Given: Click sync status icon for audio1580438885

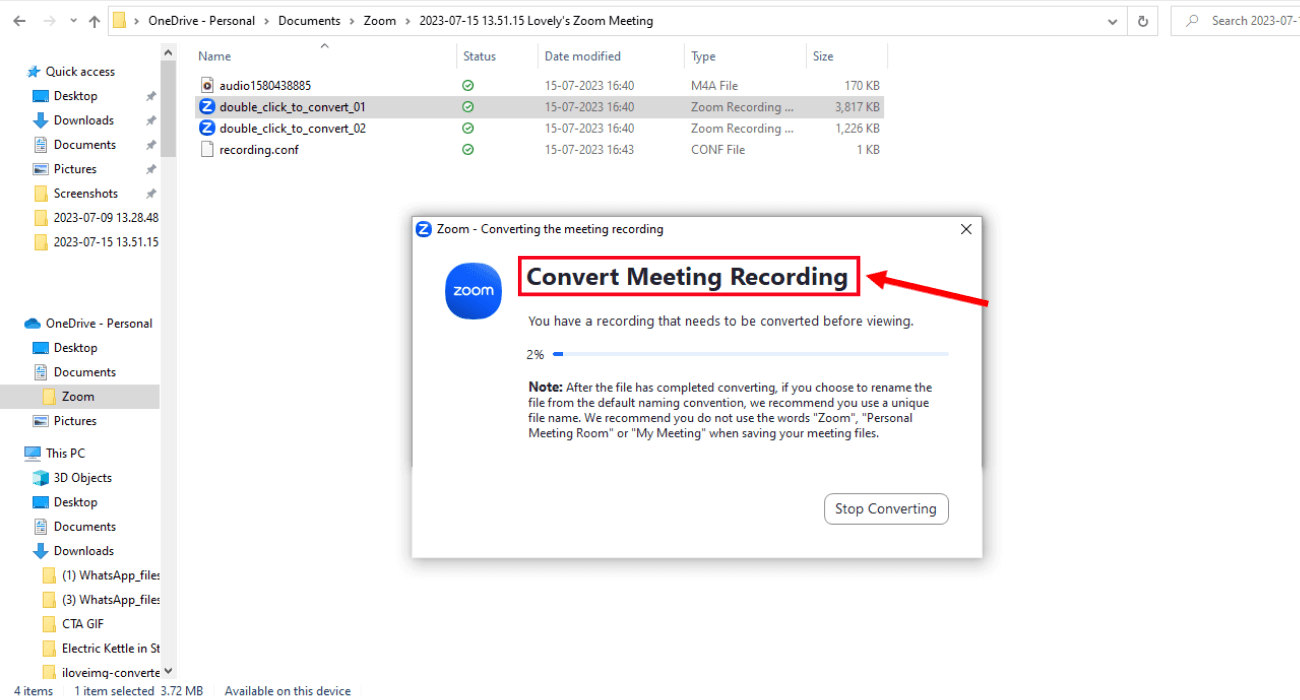Looking at the screenshot, I should tap(468, 86).
